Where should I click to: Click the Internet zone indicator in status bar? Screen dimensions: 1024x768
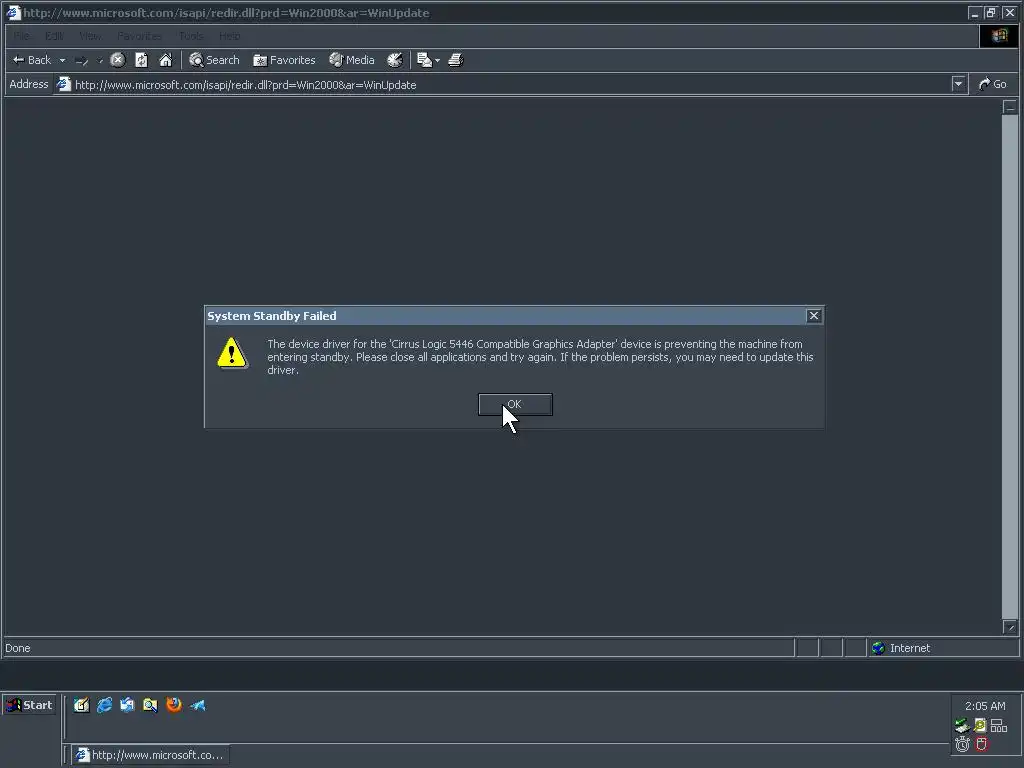click(942, 648)
